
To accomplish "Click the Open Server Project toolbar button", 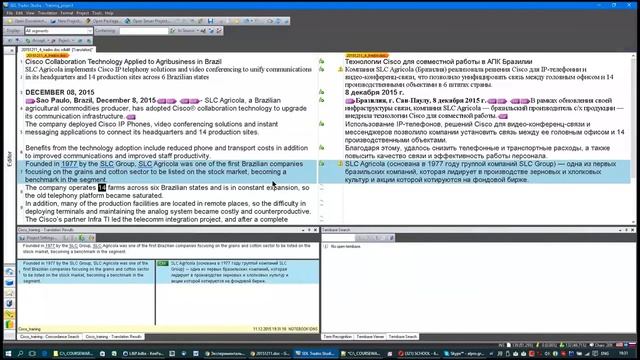I will [x=147, y=21].
